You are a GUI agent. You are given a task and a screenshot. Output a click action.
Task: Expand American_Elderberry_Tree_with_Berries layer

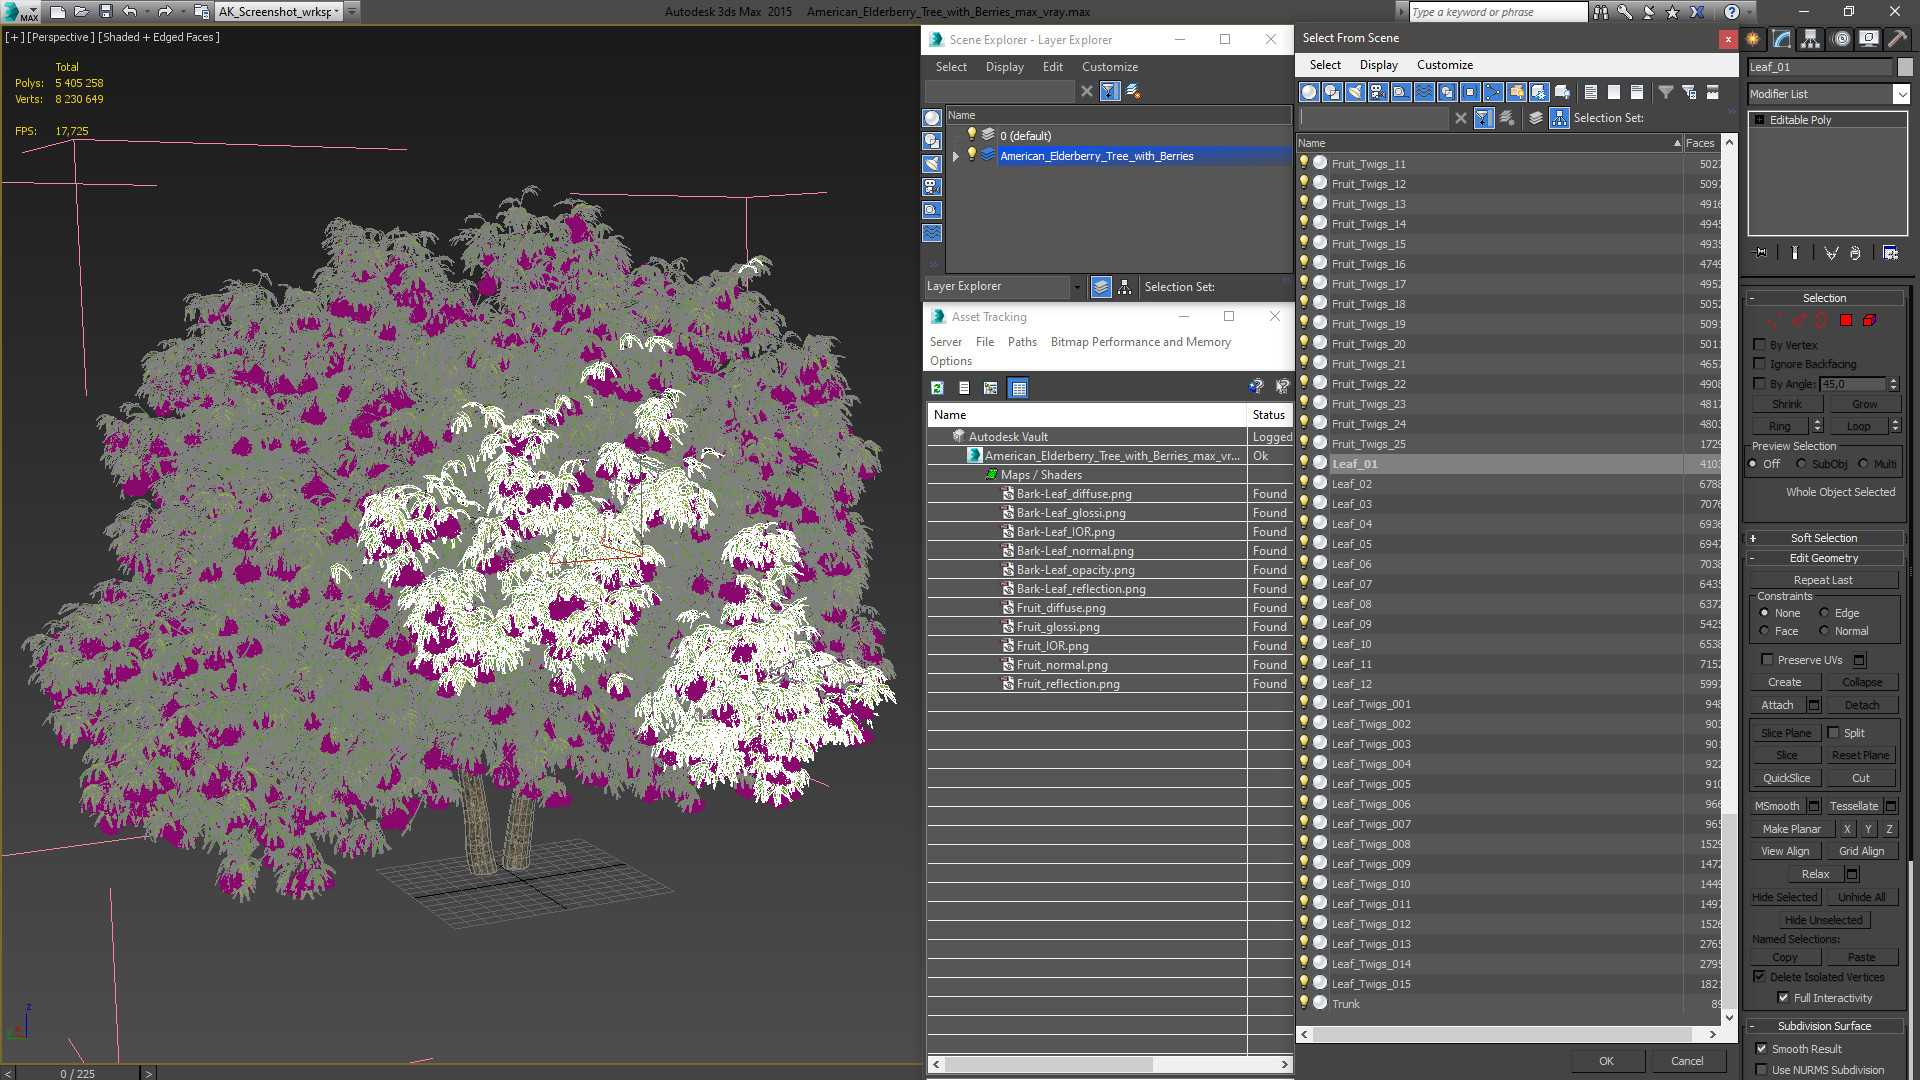956,156
